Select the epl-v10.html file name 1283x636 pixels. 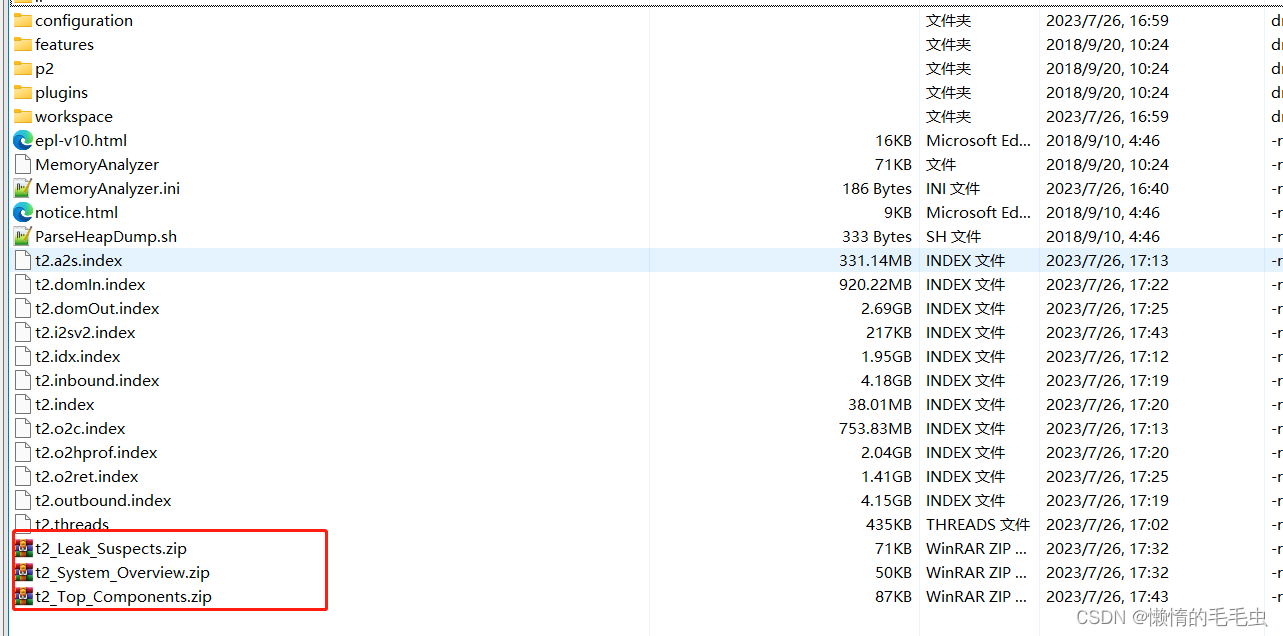[x=81, y=140]
